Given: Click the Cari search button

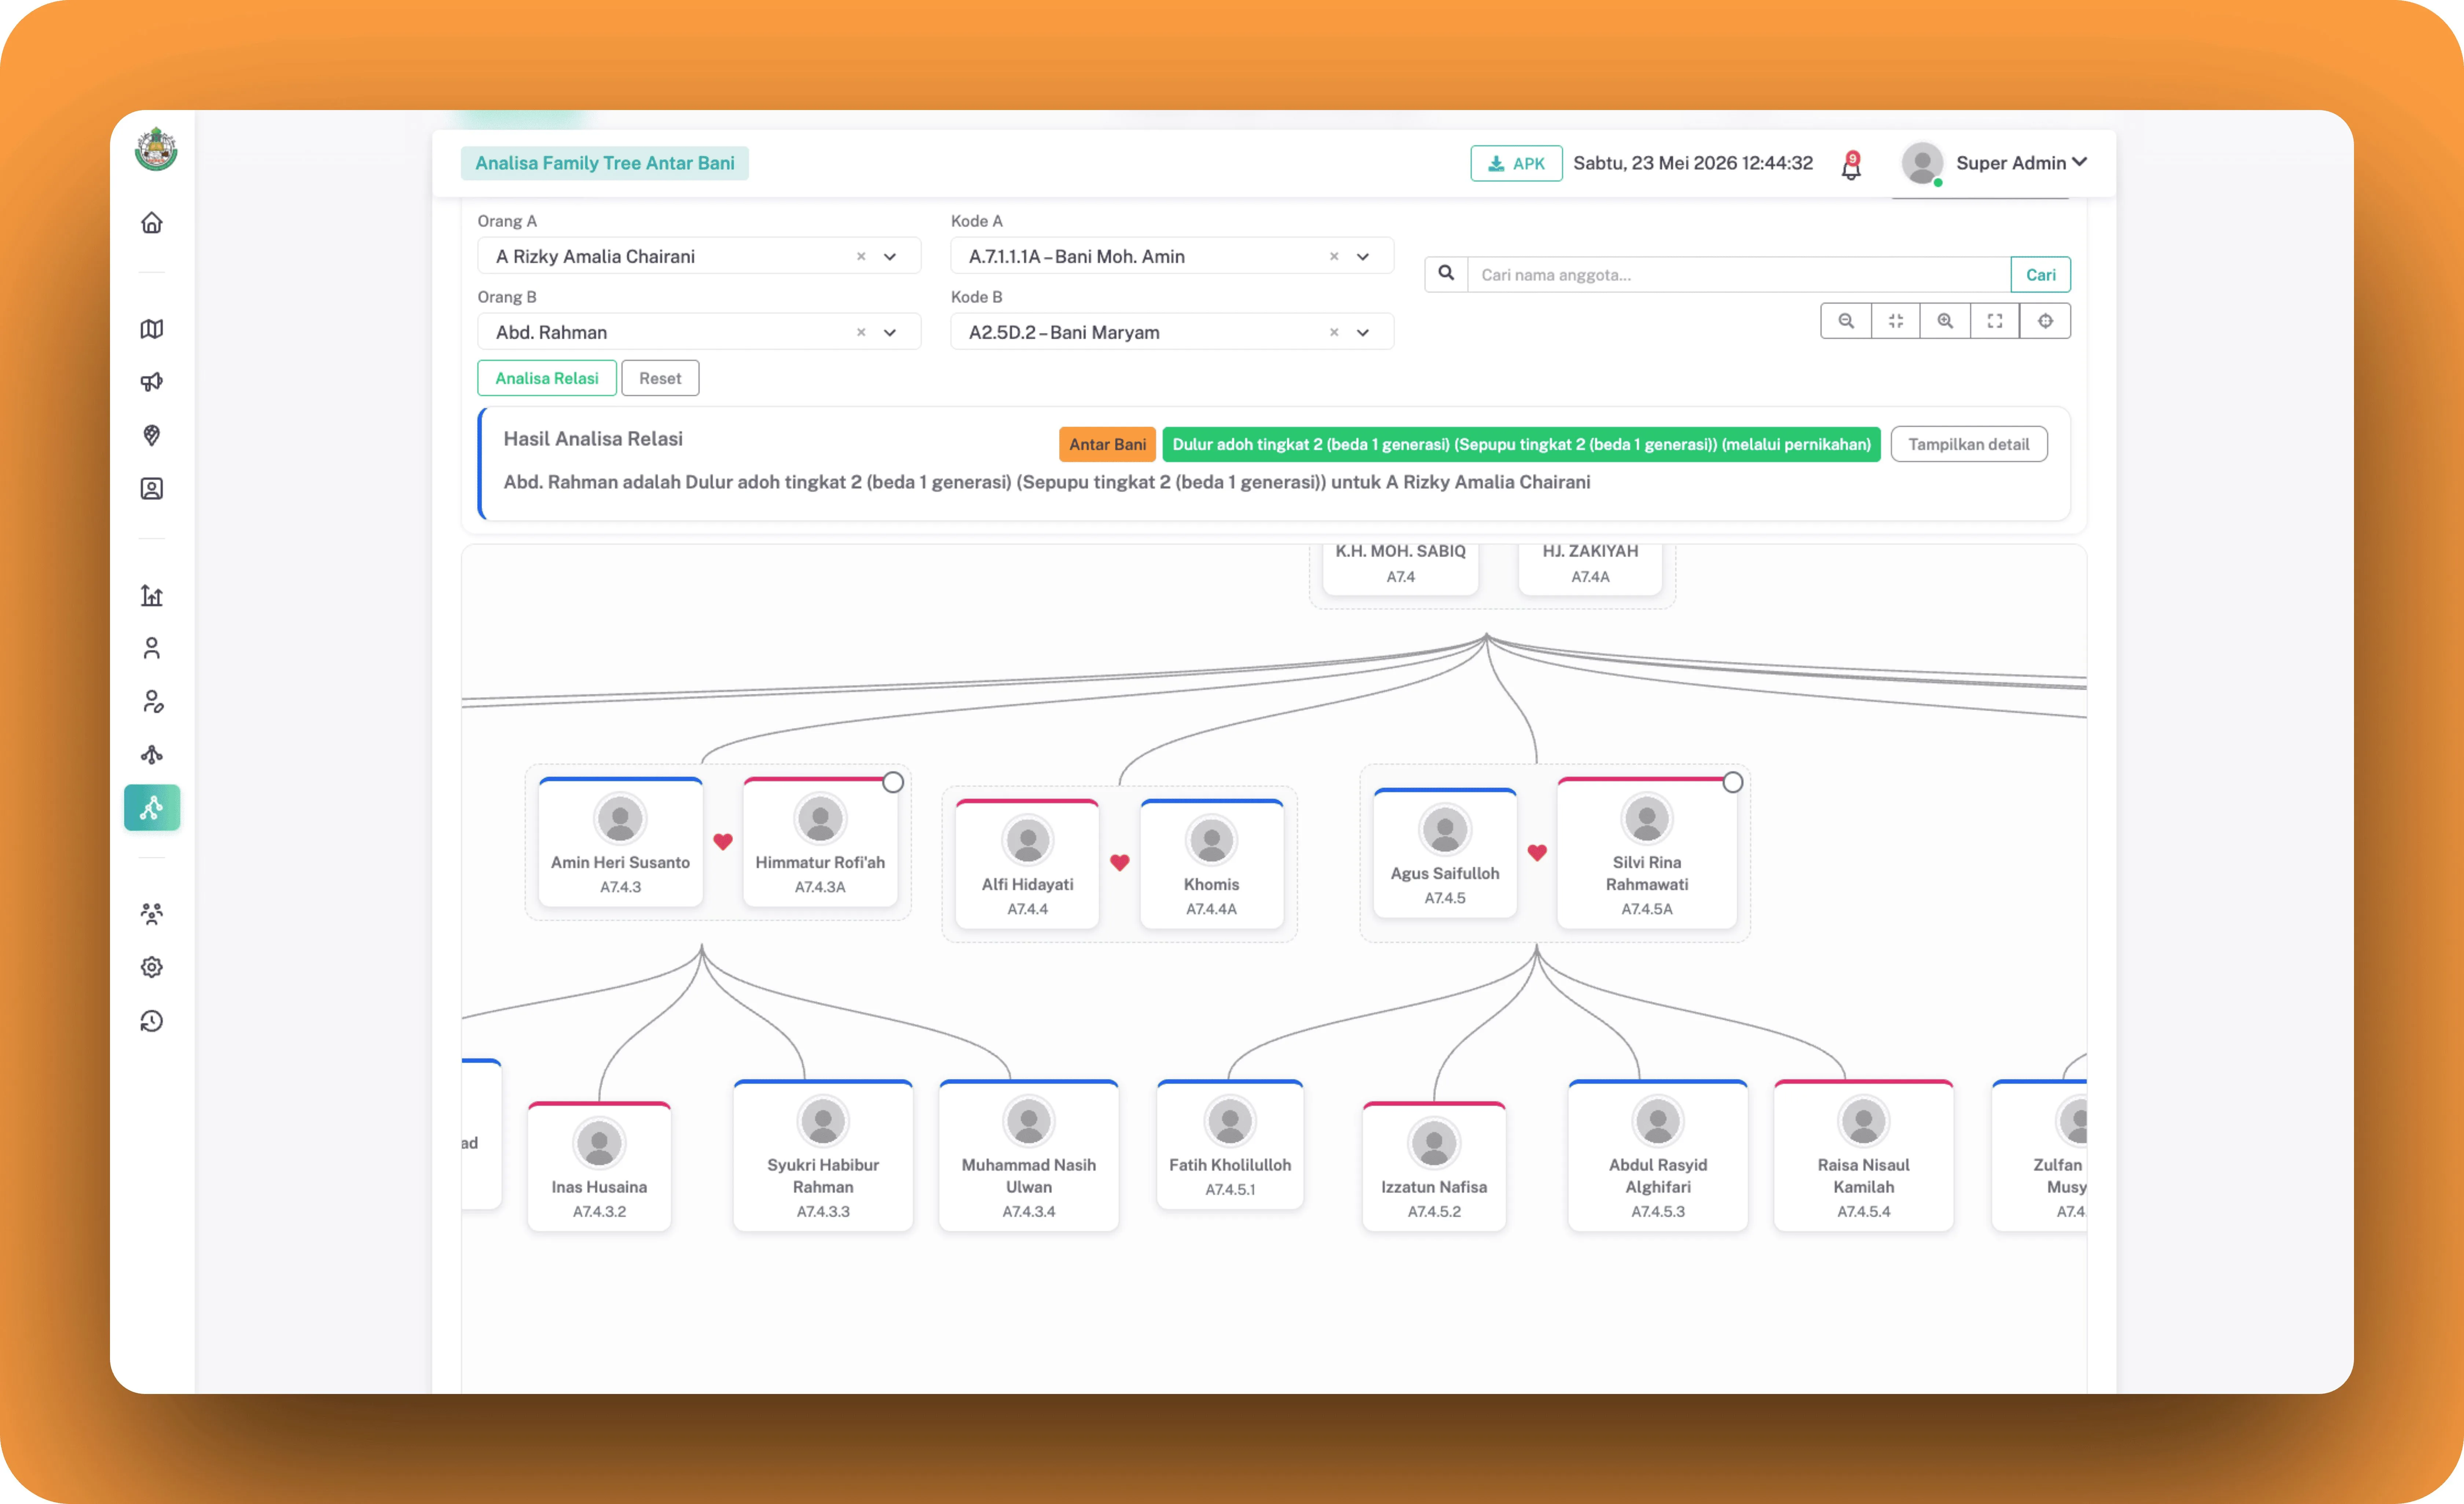Looking at the screenshot, I should (2040, 275).
